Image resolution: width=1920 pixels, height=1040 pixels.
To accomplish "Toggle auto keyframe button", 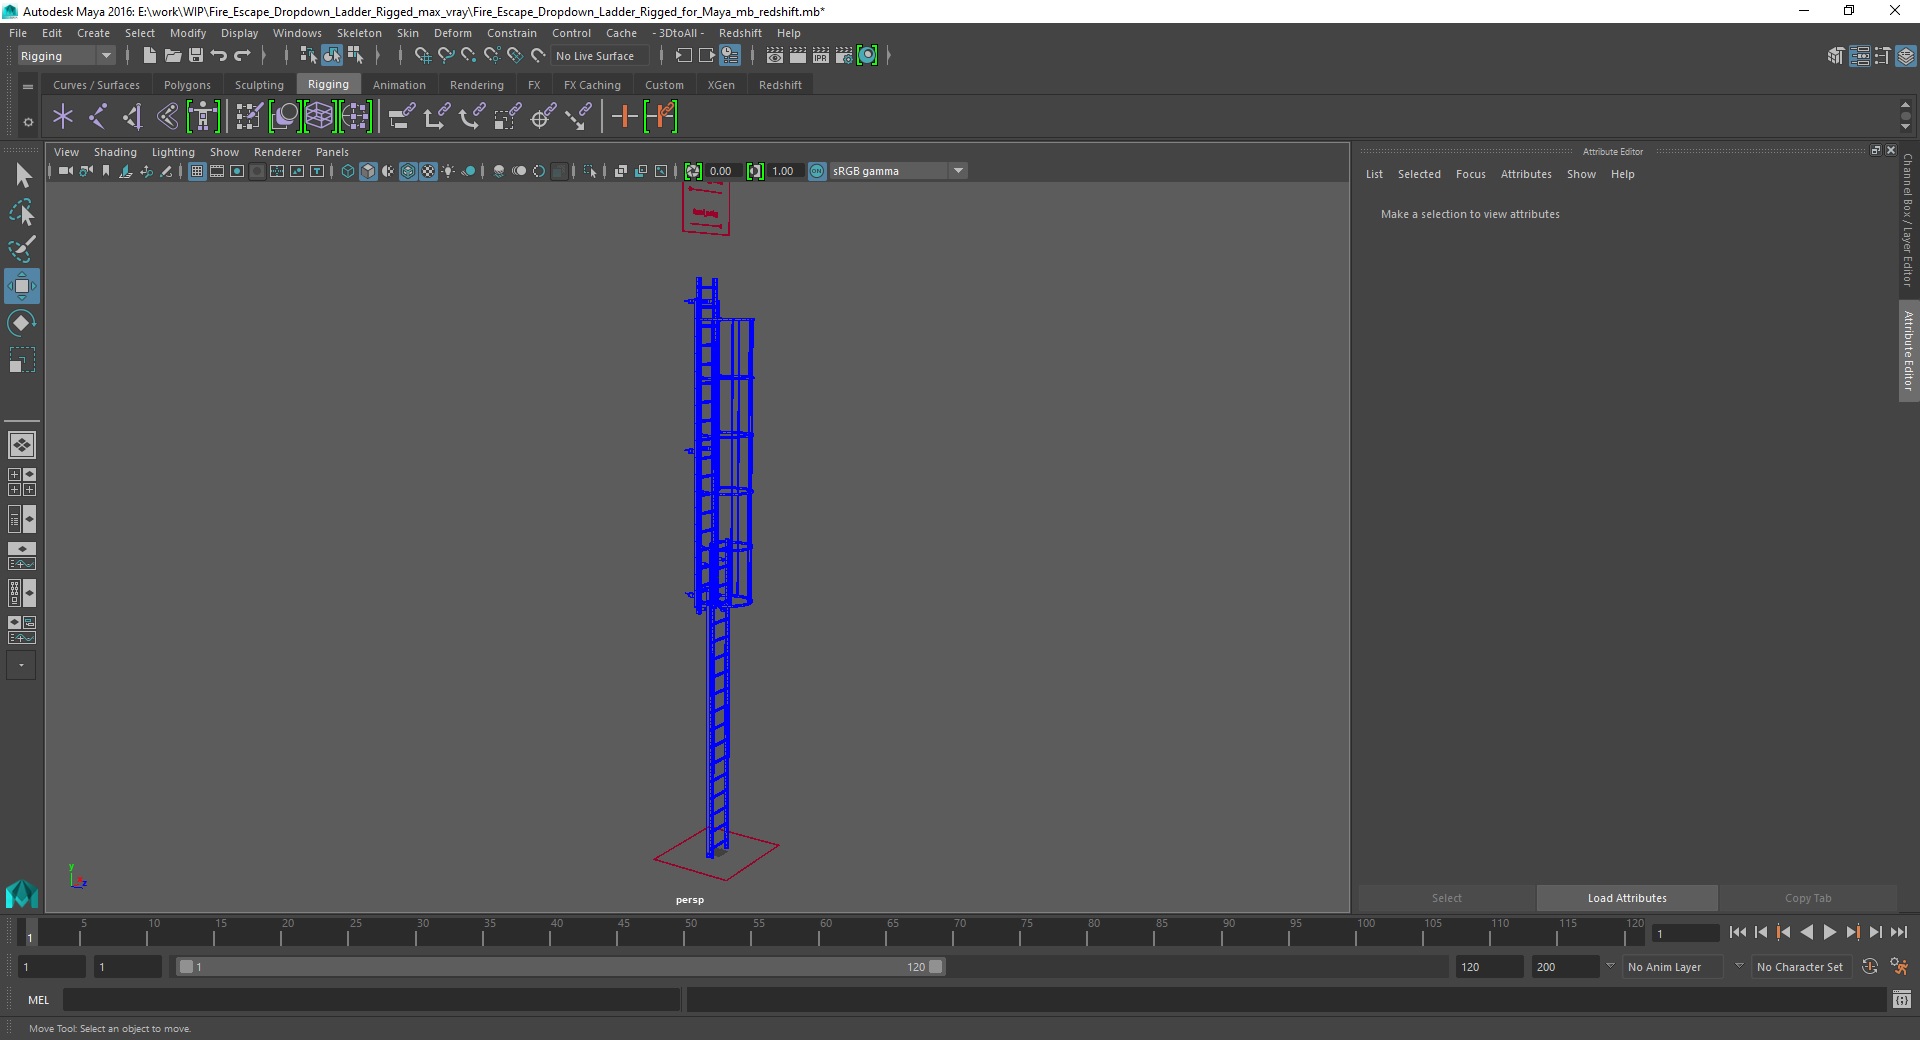I will tap(1870, 967).
